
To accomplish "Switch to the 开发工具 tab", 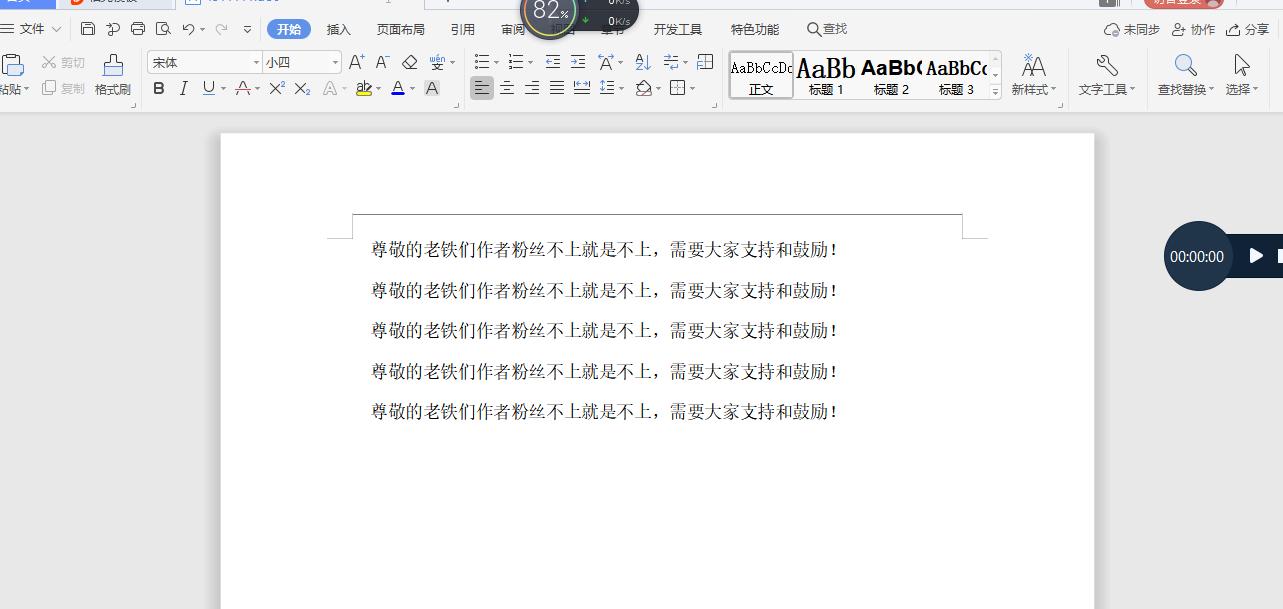I will (678, 29).
